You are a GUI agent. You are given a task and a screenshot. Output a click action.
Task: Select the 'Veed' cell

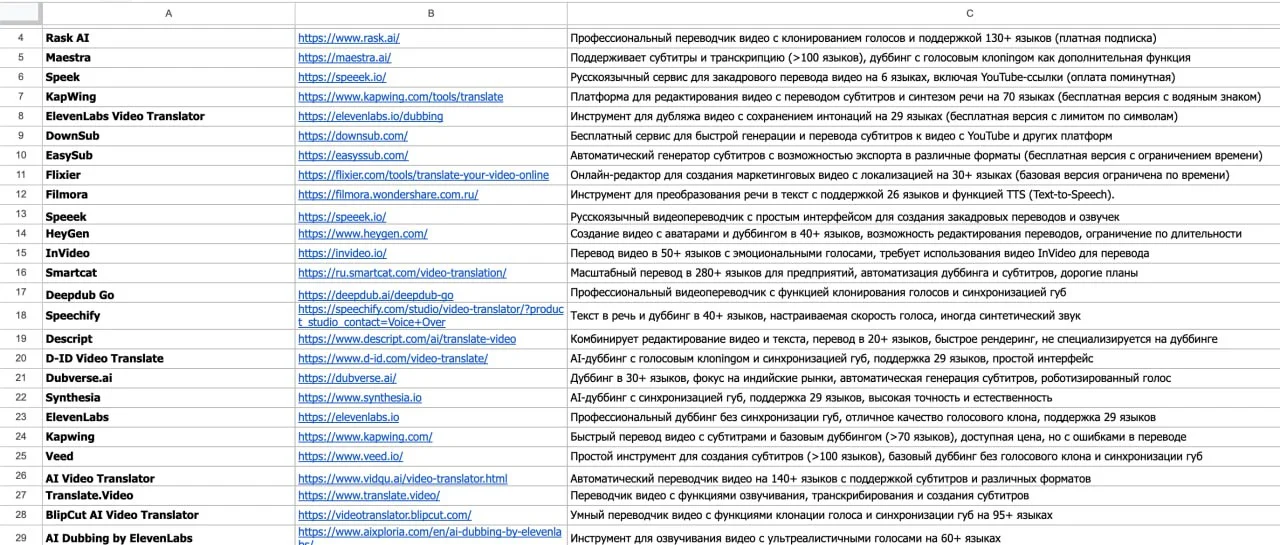pos(168,456)
